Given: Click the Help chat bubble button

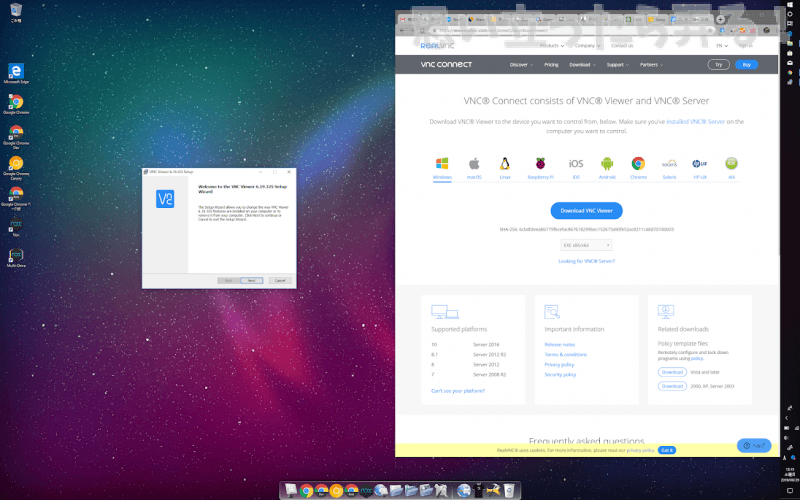Looking at the screenshot, I should point(754,445).
